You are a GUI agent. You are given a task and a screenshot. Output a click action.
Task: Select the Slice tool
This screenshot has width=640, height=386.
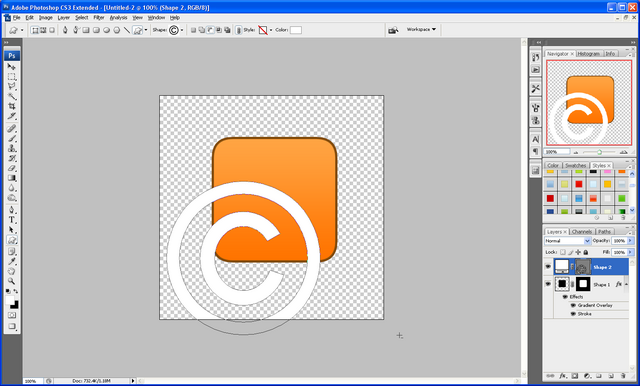(x=12, y=116)
